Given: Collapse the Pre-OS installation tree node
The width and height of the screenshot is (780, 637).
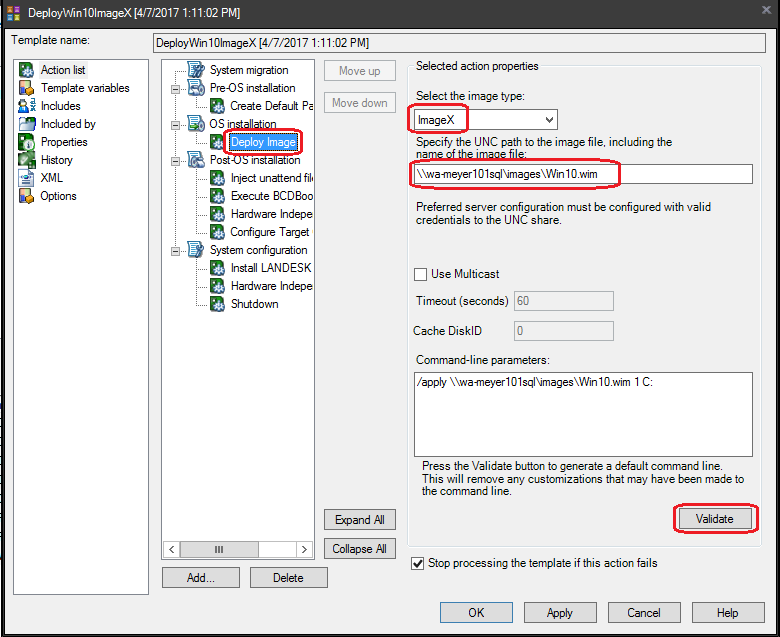Looking at the screenshot, I should click(x=175, y=90).
